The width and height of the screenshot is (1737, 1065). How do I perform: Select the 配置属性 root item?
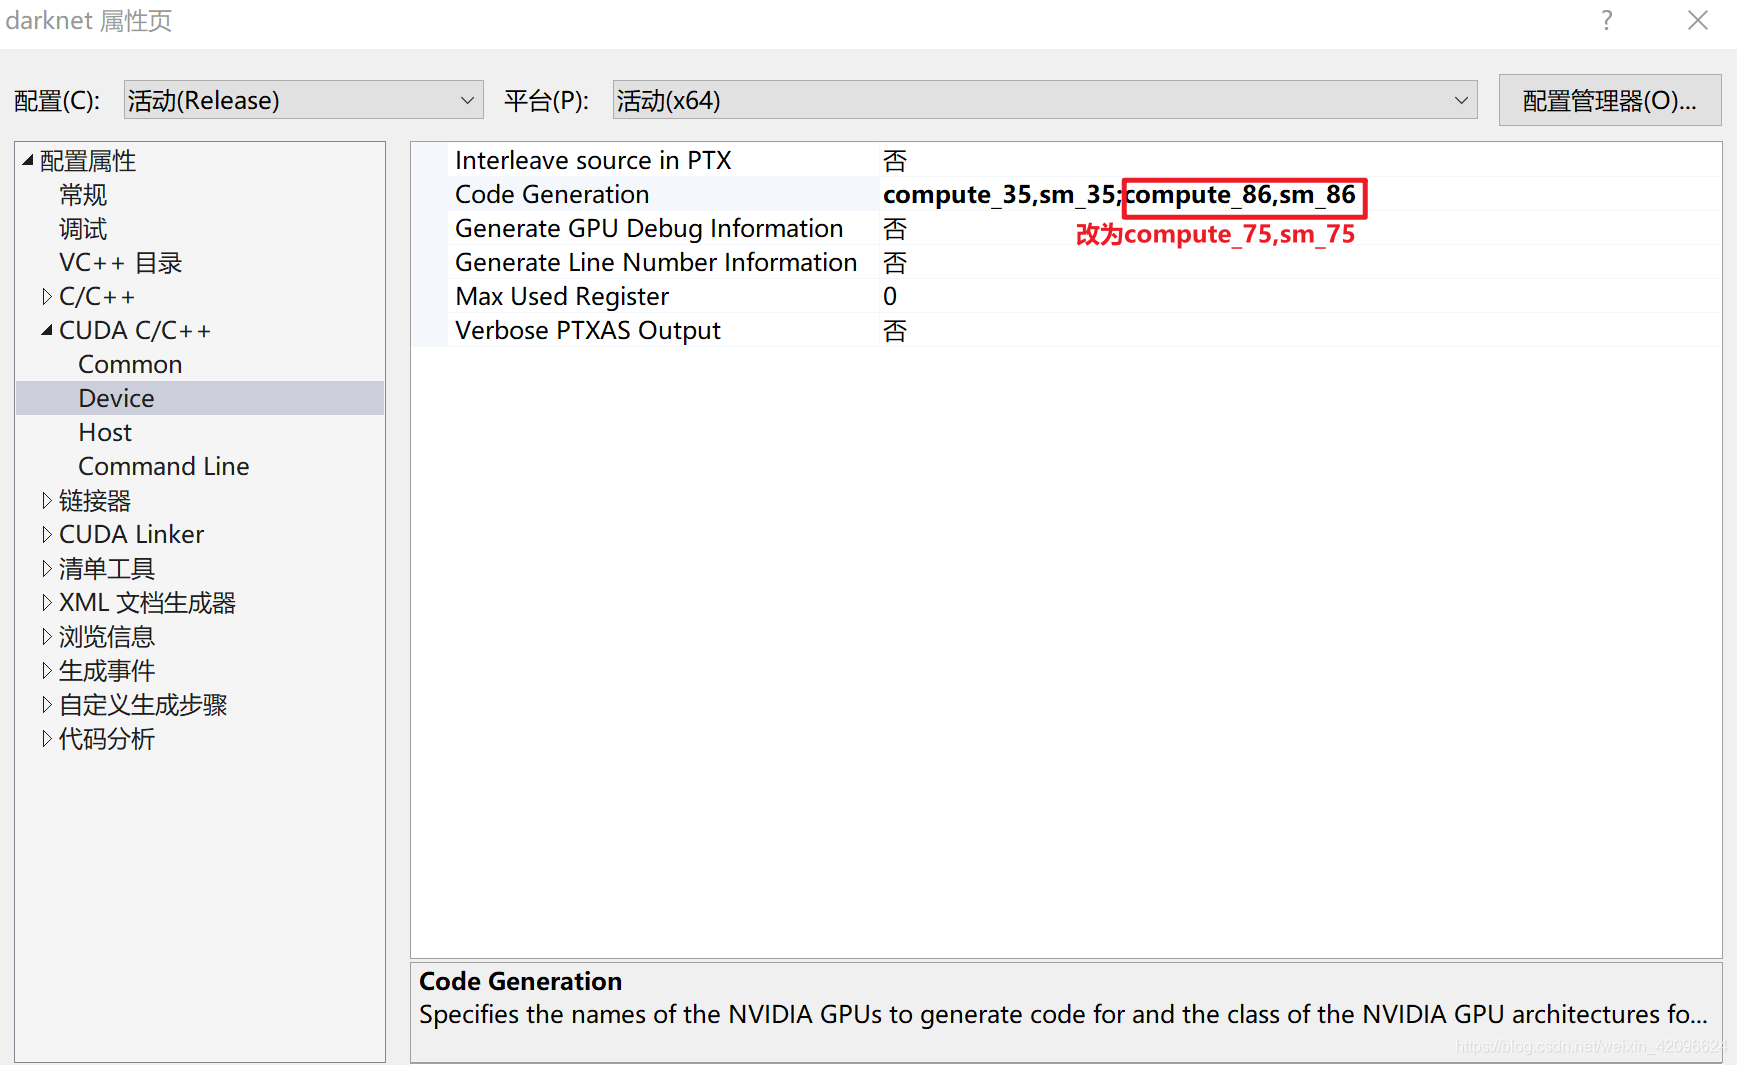pos(88,160)
